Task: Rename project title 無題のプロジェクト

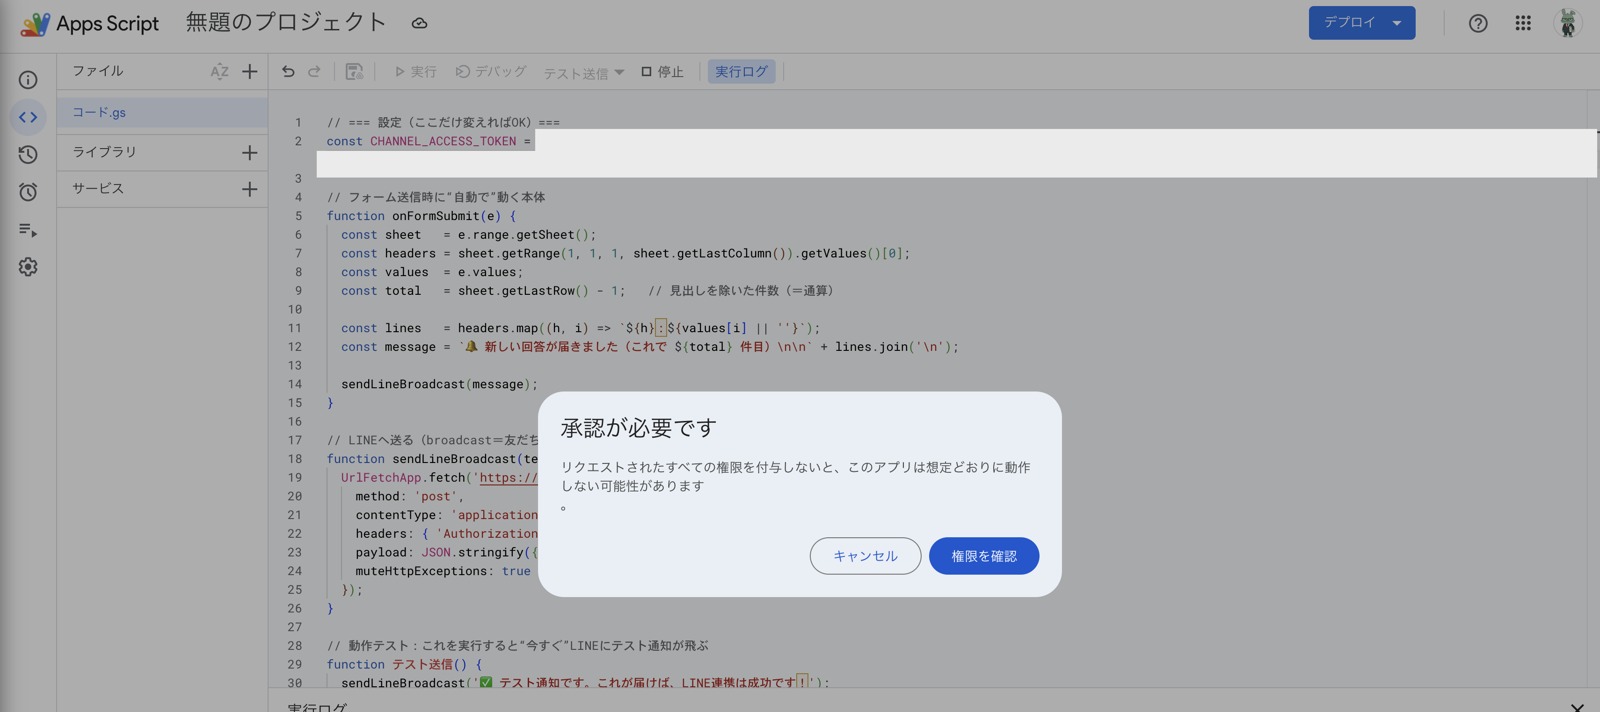Action: tap(286, 22)
